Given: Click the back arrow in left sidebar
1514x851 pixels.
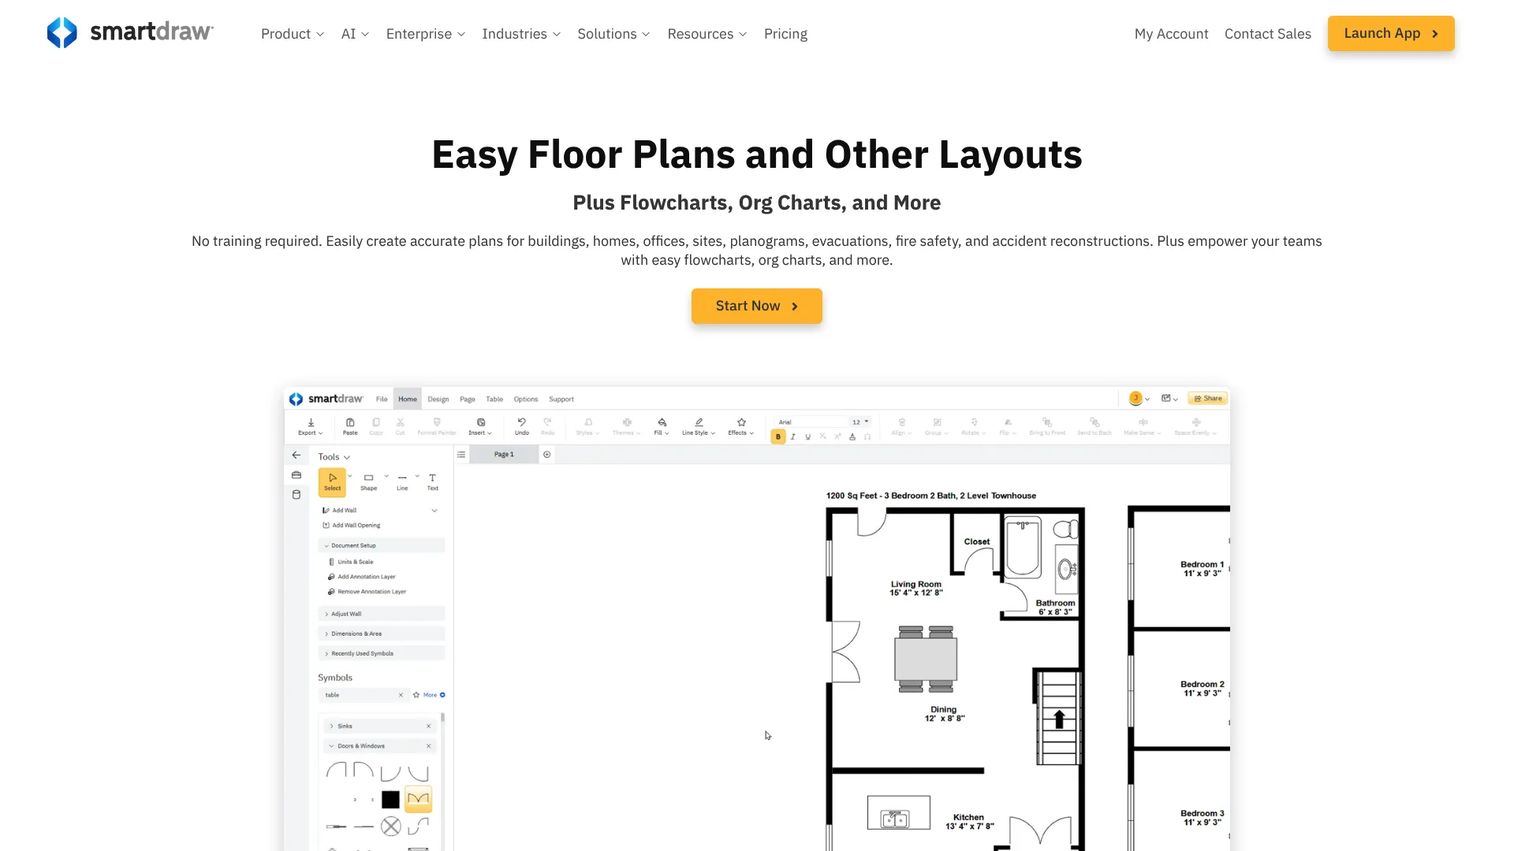Looking at the screenshot, I should [x=296, y=455].
